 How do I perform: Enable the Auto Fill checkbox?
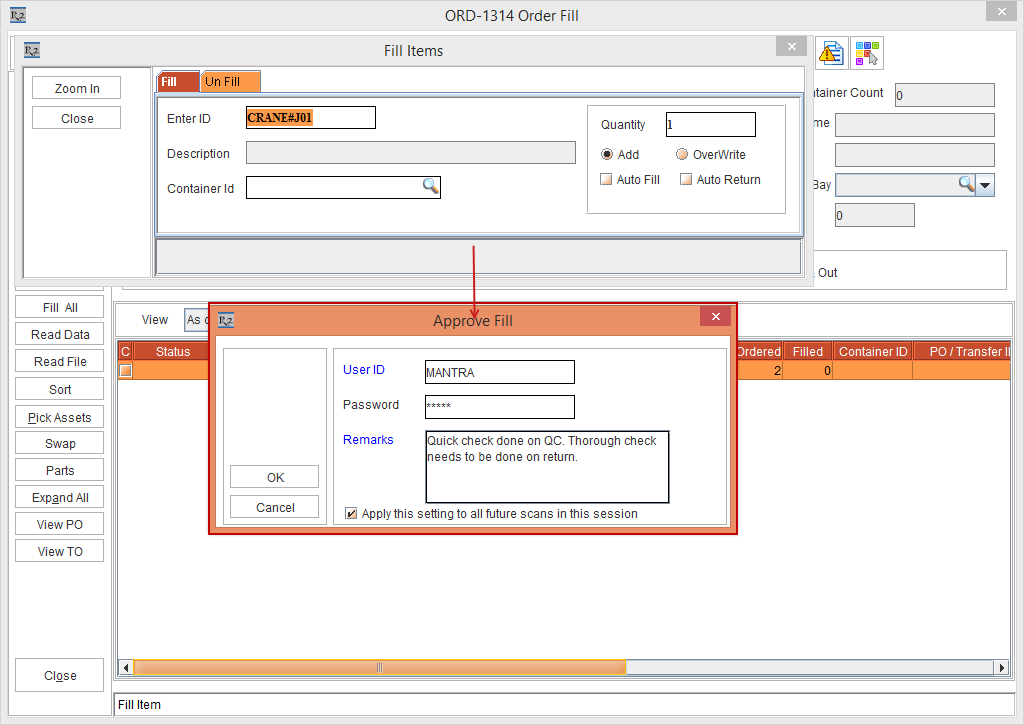606,180
